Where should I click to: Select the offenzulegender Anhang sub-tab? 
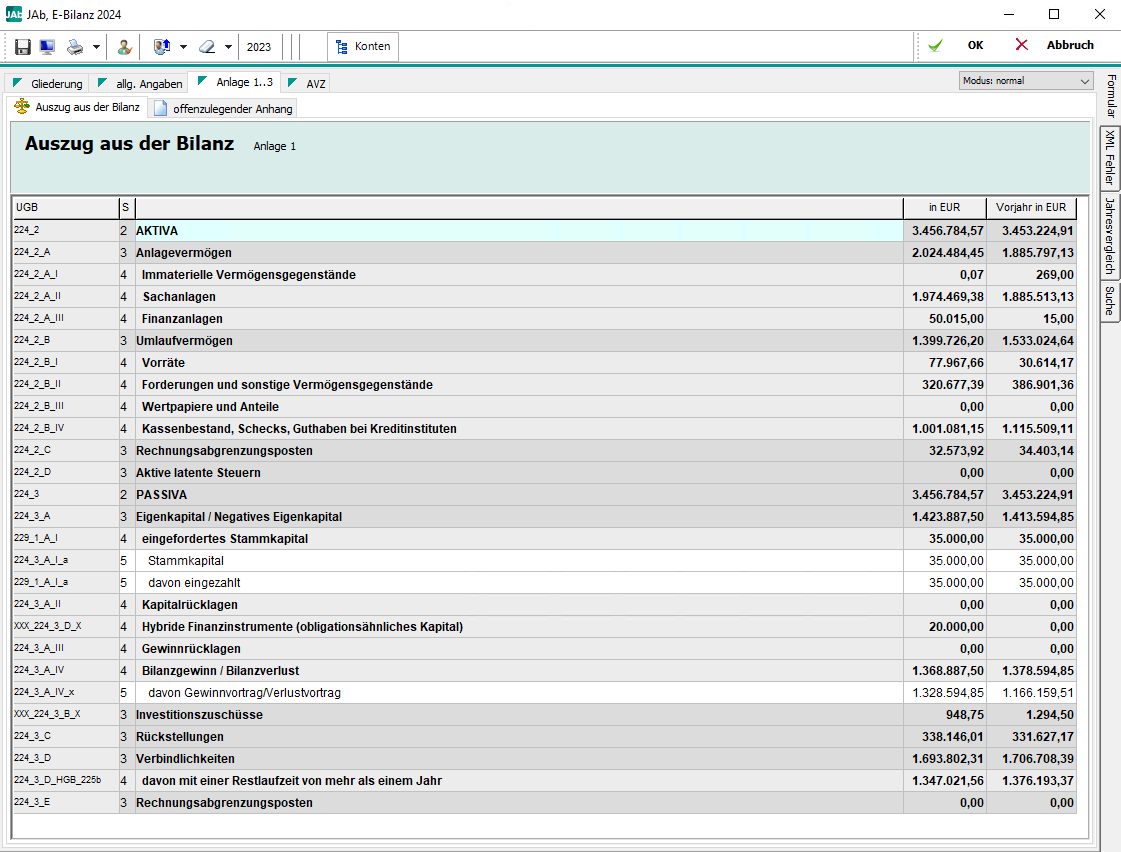pyautogui.click(x=224, y=108)
